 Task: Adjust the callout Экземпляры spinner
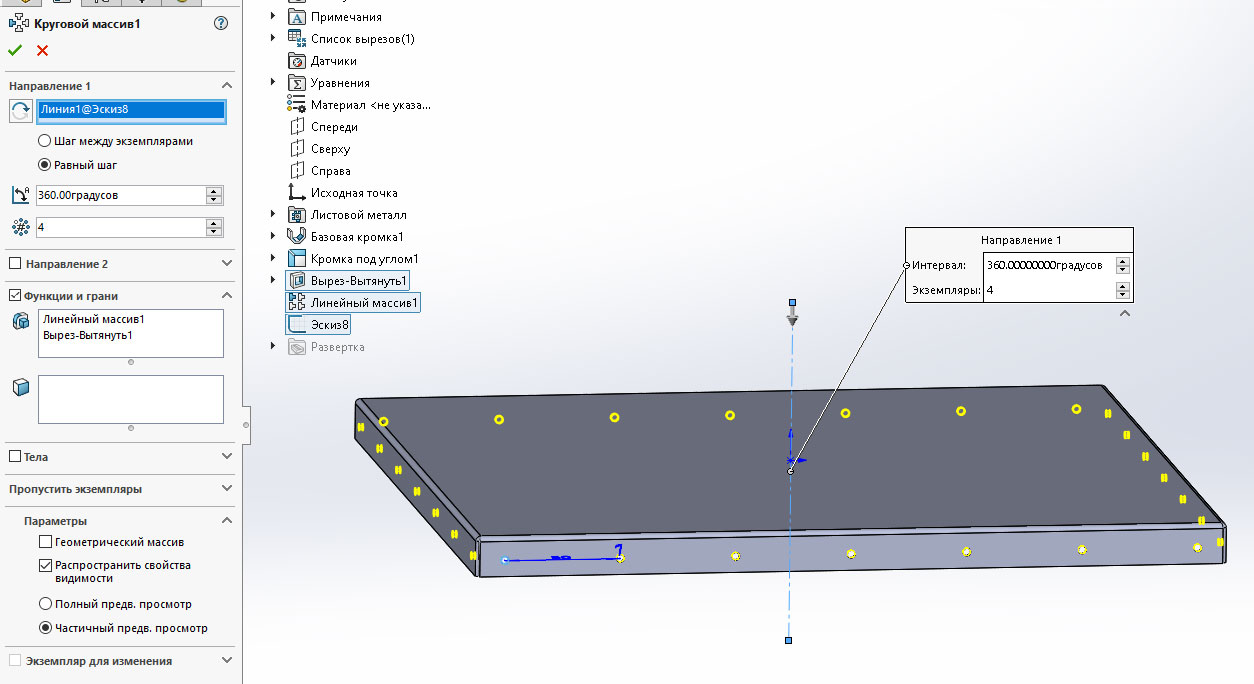(1123, 290)
